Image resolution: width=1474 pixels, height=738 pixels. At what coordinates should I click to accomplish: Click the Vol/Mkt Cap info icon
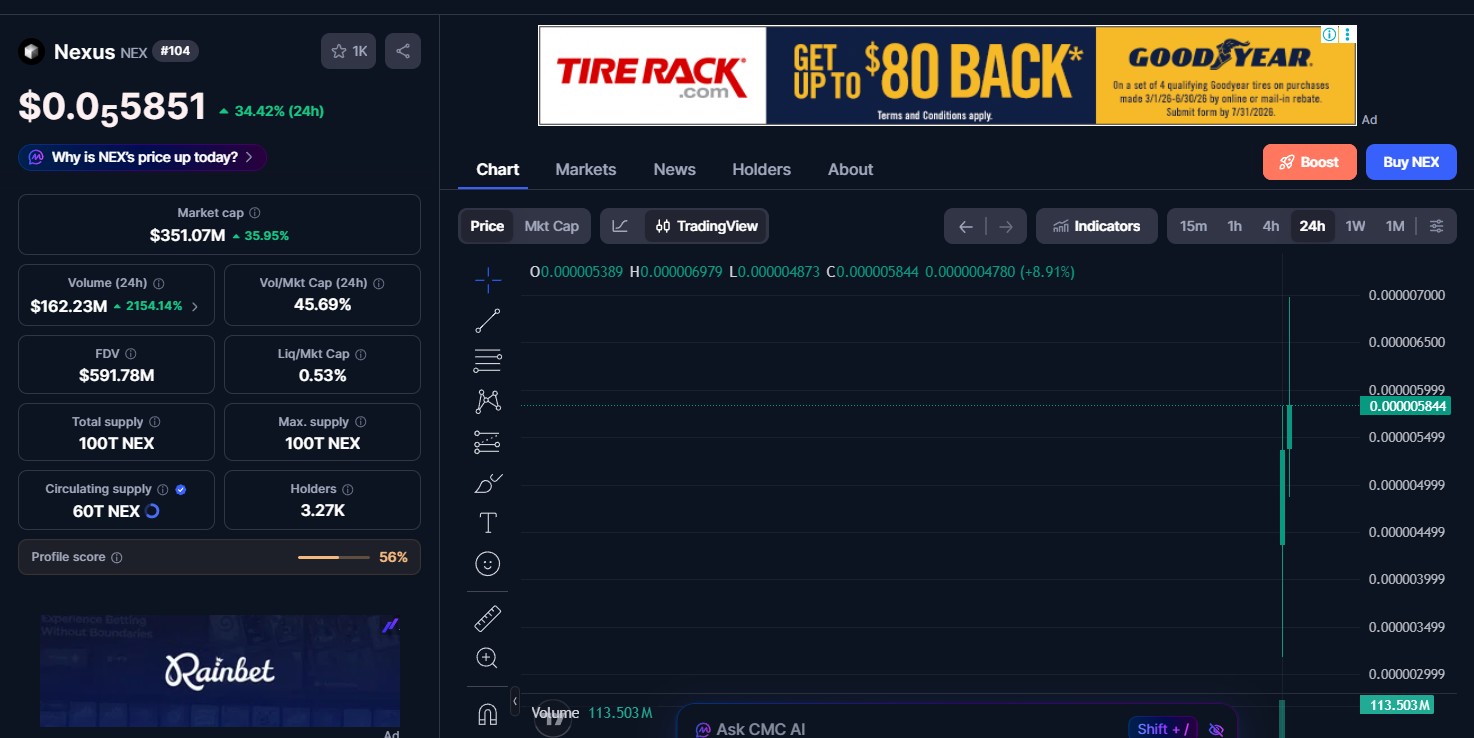[378, 283]
